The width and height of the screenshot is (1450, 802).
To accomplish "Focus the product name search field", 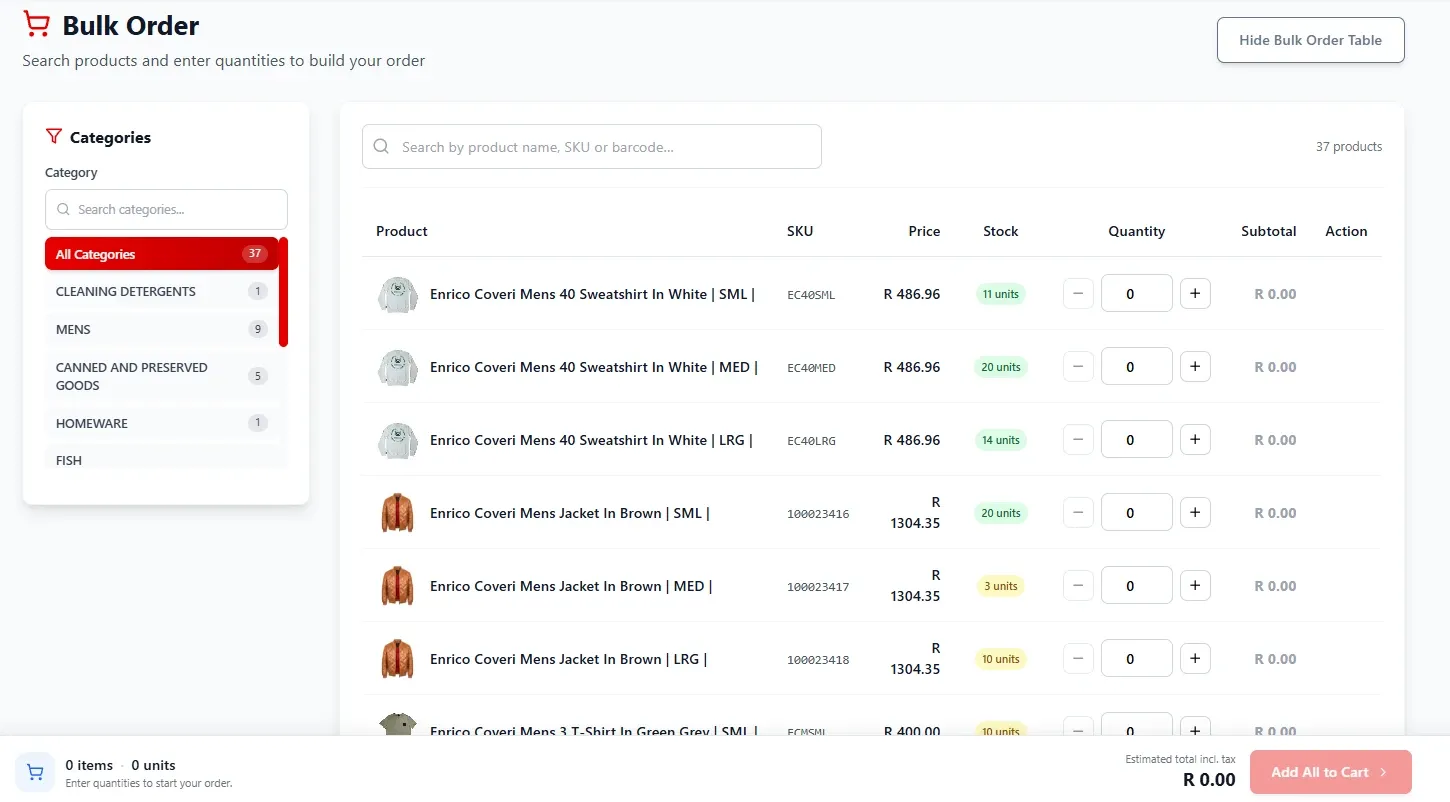I will [x=591, y=146].
